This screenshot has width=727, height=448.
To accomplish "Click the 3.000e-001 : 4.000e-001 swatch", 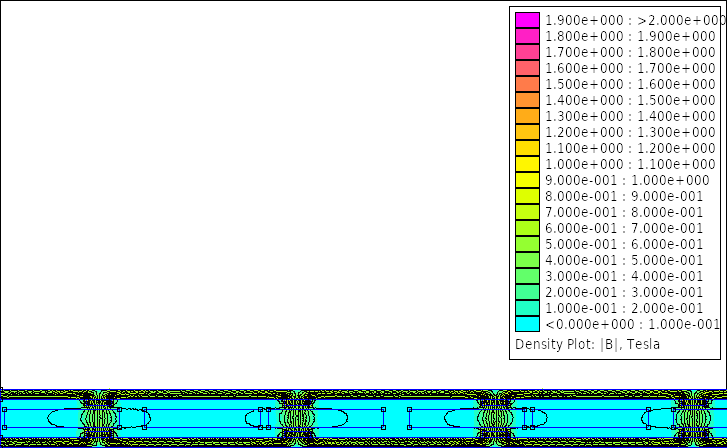I will [527, 276].
